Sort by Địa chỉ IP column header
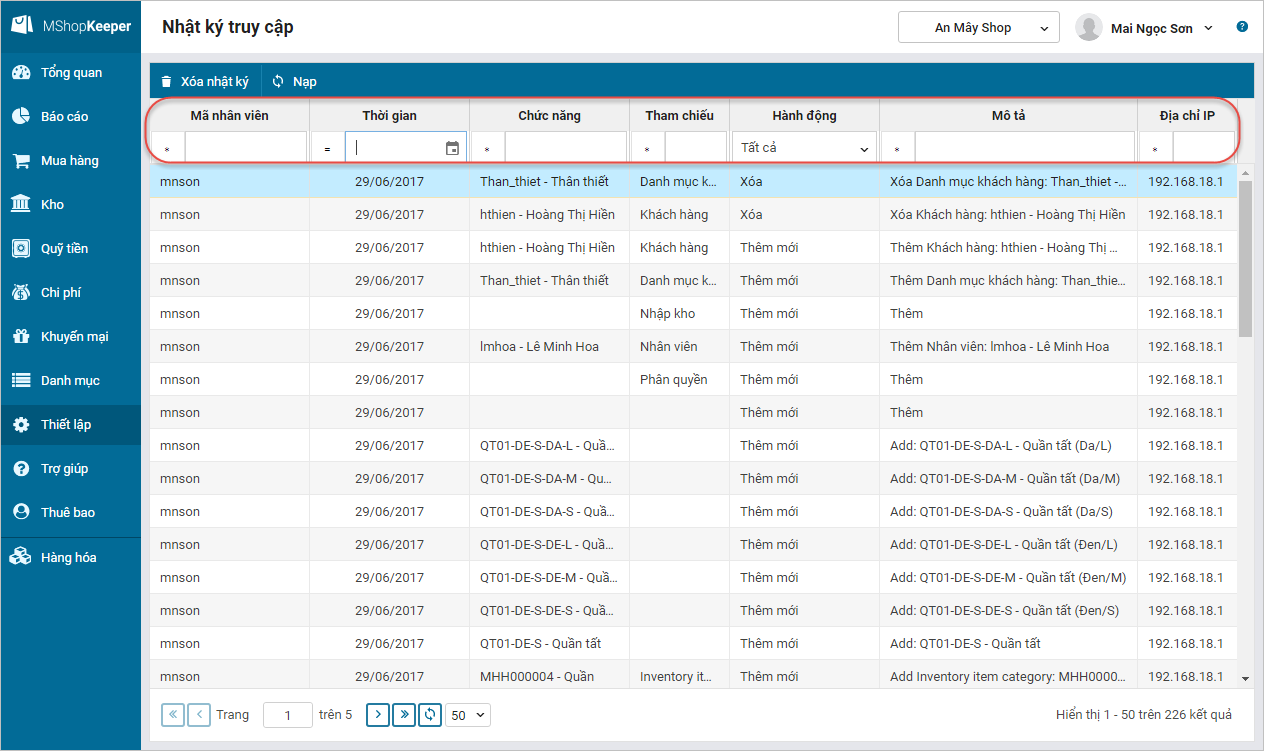The height and width of the screenshot is (751, 1264). point(1187,115)
